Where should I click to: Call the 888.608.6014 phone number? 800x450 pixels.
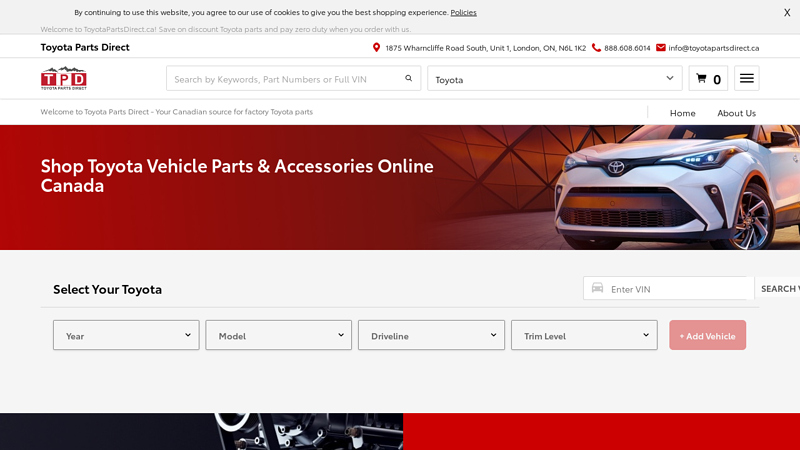(627, 48)
